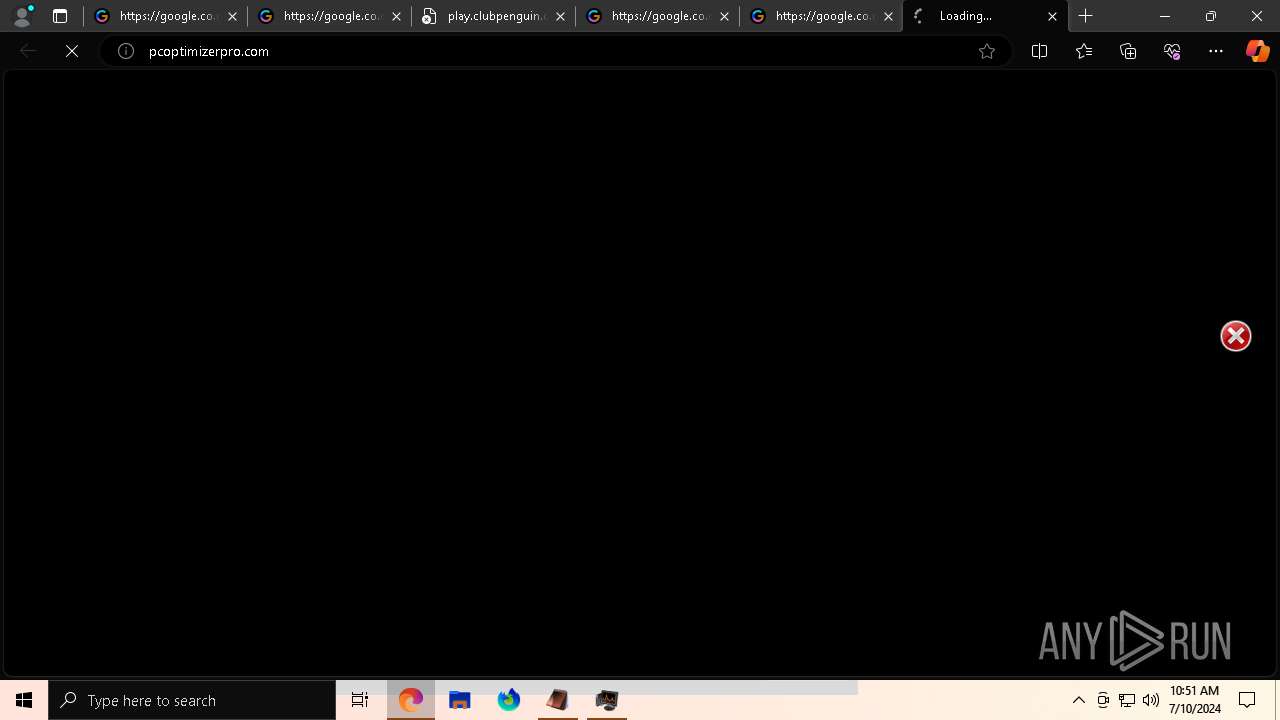Open the volume control
This screenshot has width=1280, height=720.
(1150, 700)
